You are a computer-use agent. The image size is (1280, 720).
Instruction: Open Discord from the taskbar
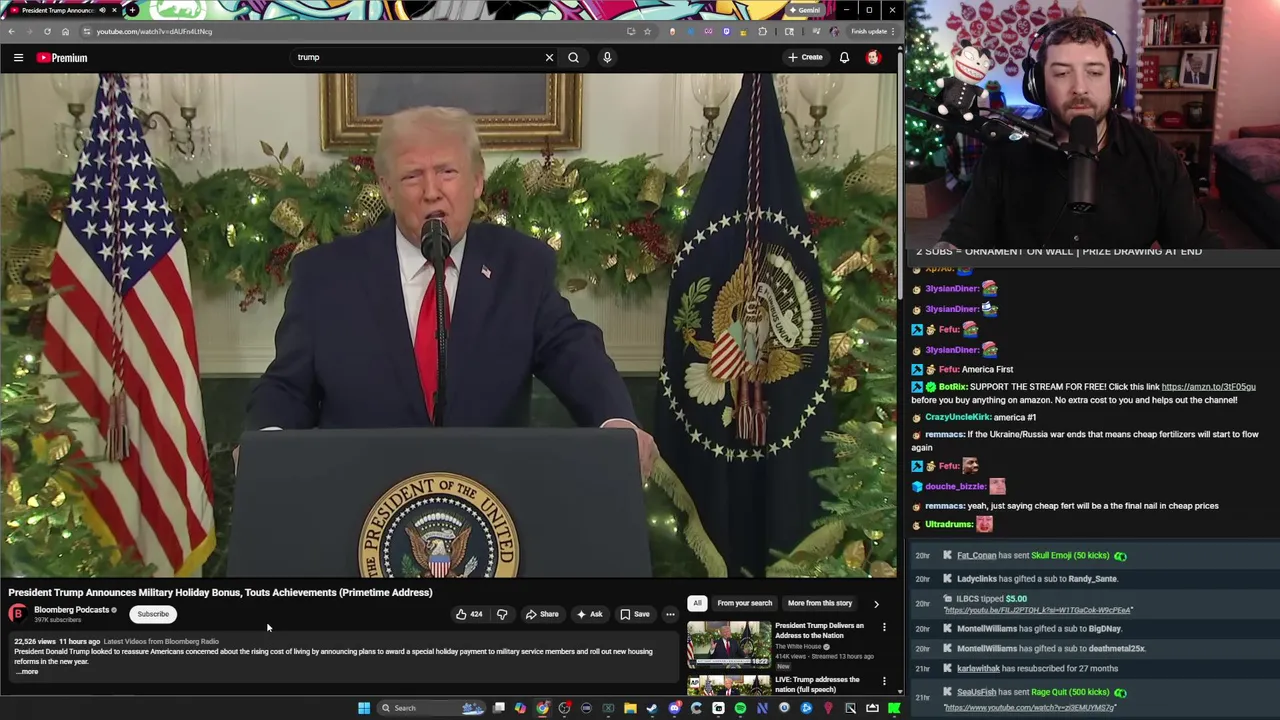(675, 708)
